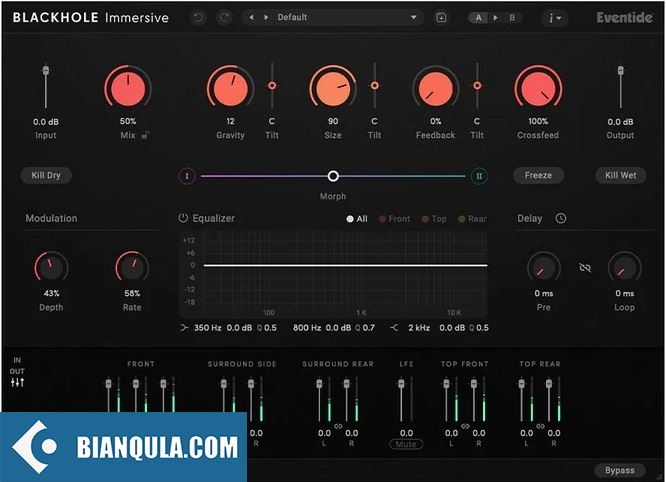Click the redo arrow icon
666x482 pixels.
click(x=224, y=17)
